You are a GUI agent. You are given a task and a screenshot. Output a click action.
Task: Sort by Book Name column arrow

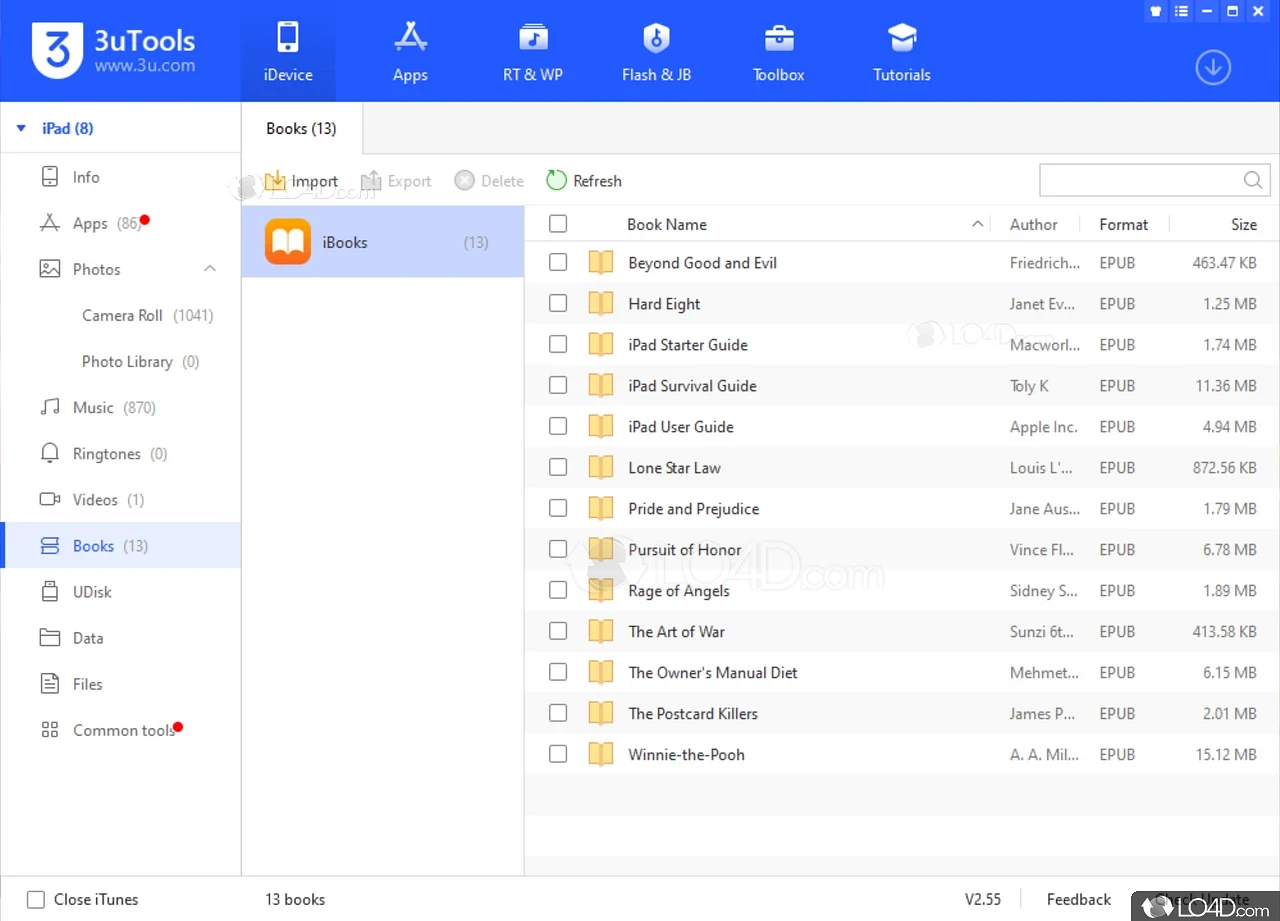[x=977, y=224]
